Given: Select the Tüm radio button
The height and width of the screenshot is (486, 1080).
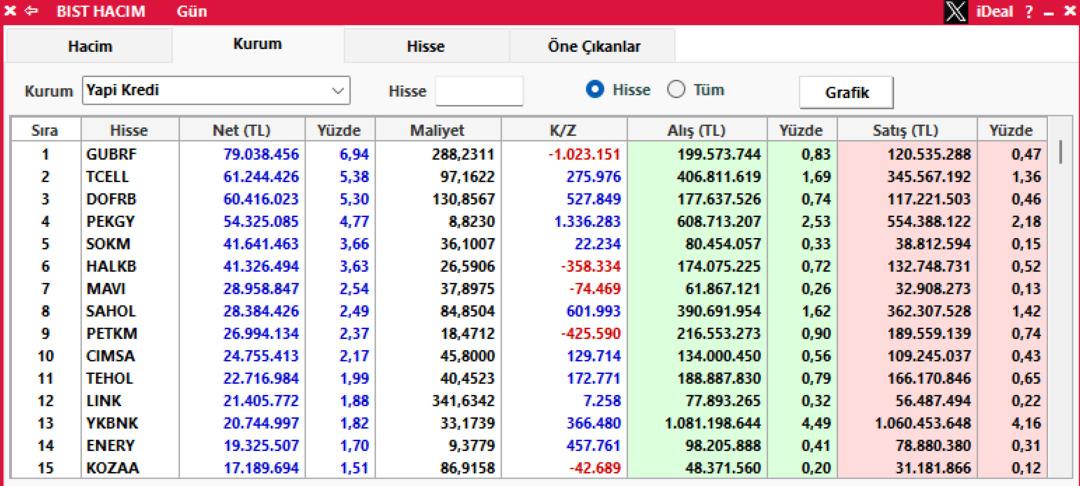Looking at the screenshot, I should coord(675,90).
